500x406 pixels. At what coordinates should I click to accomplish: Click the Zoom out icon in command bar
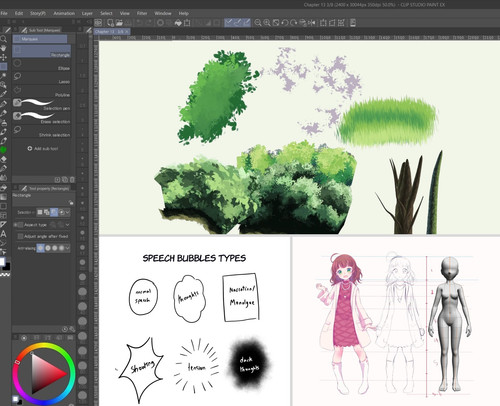258,23
